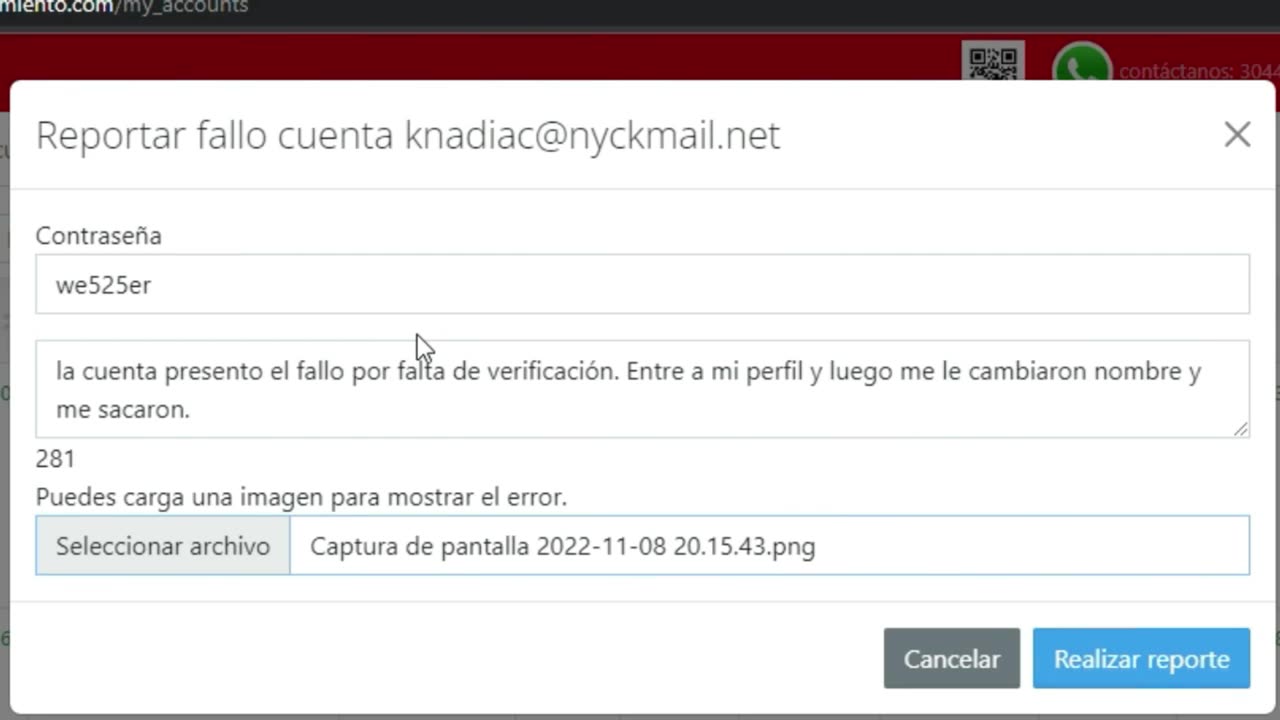Click the fault description text area
This screenshot has height=720, width=1280.
642,389
